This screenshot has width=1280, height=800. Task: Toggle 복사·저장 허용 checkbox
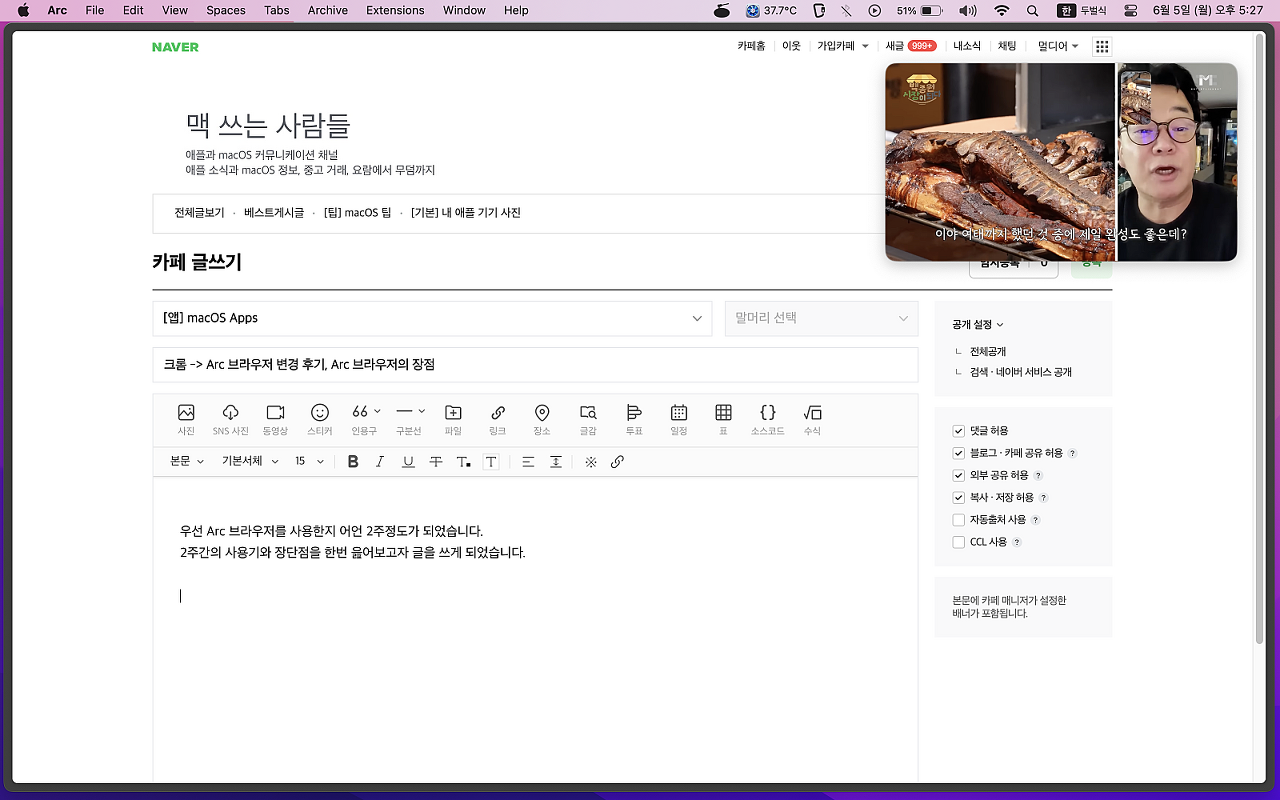tap(959, 497)
